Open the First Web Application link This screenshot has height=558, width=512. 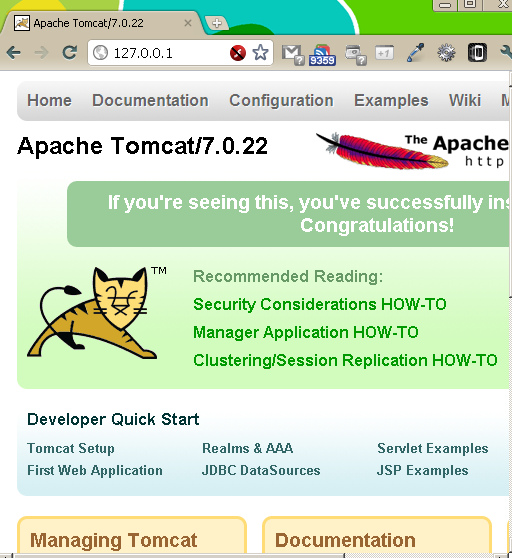tap(95, 470)
